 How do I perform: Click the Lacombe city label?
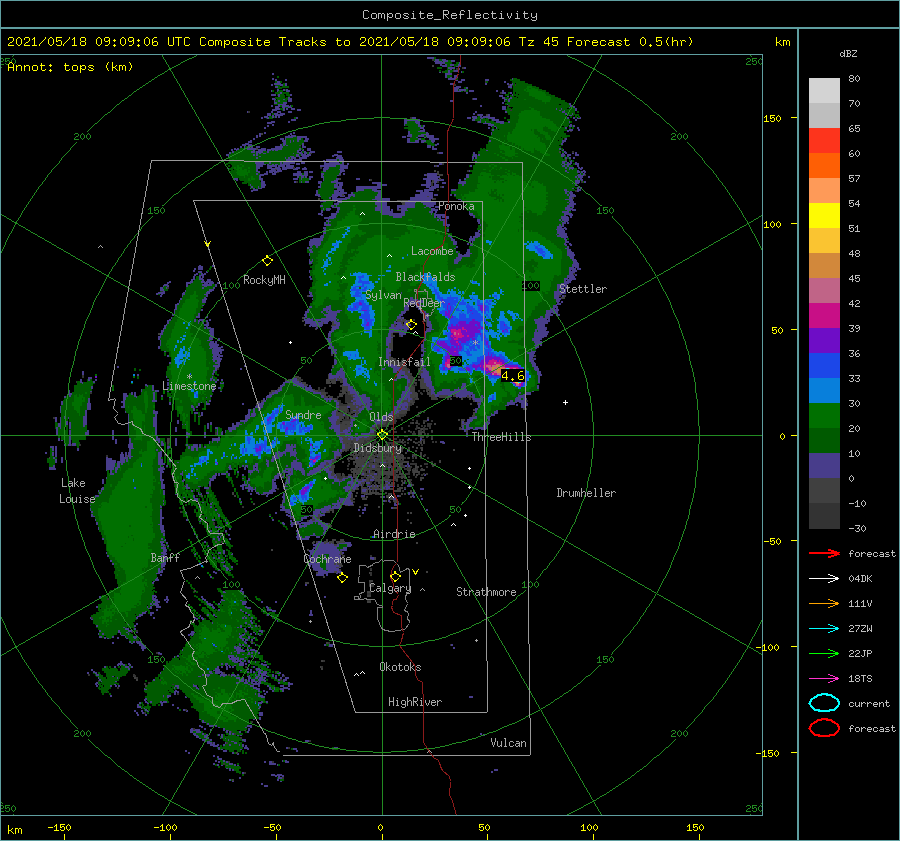432,251
